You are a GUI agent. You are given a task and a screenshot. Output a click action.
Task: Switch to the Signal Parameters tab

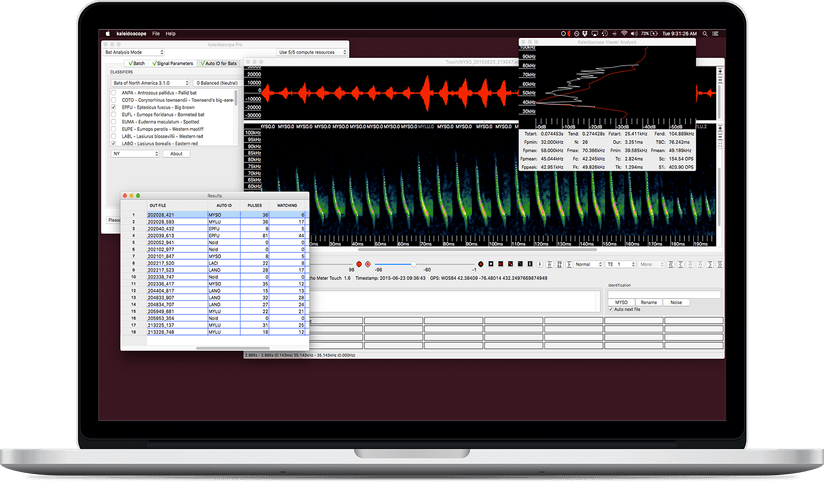173,63
